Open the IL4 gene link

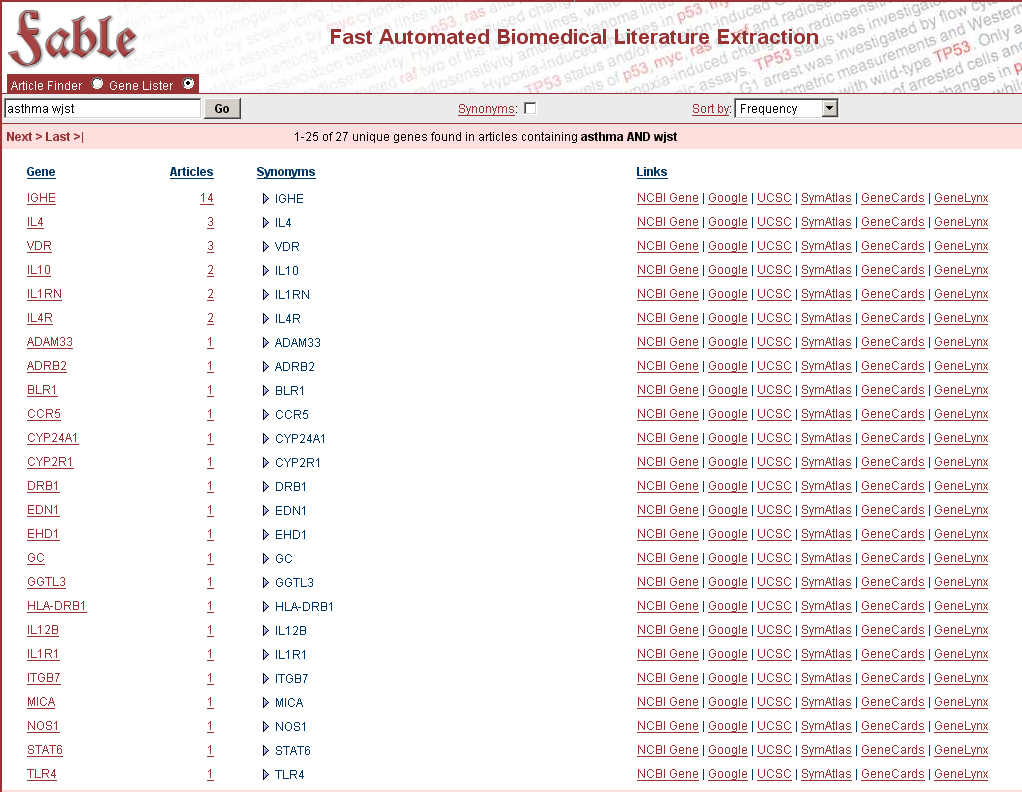(x=35, y=223)
